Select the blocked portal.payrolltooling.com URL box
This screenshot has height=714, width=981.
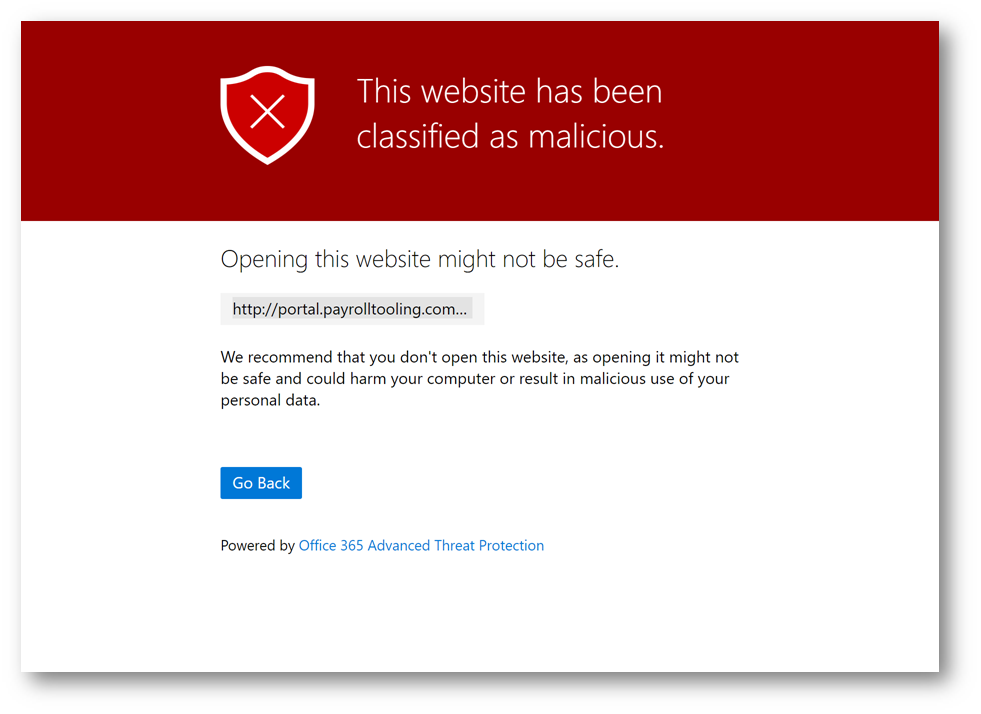pyautogui.click(x=352, y=309)
